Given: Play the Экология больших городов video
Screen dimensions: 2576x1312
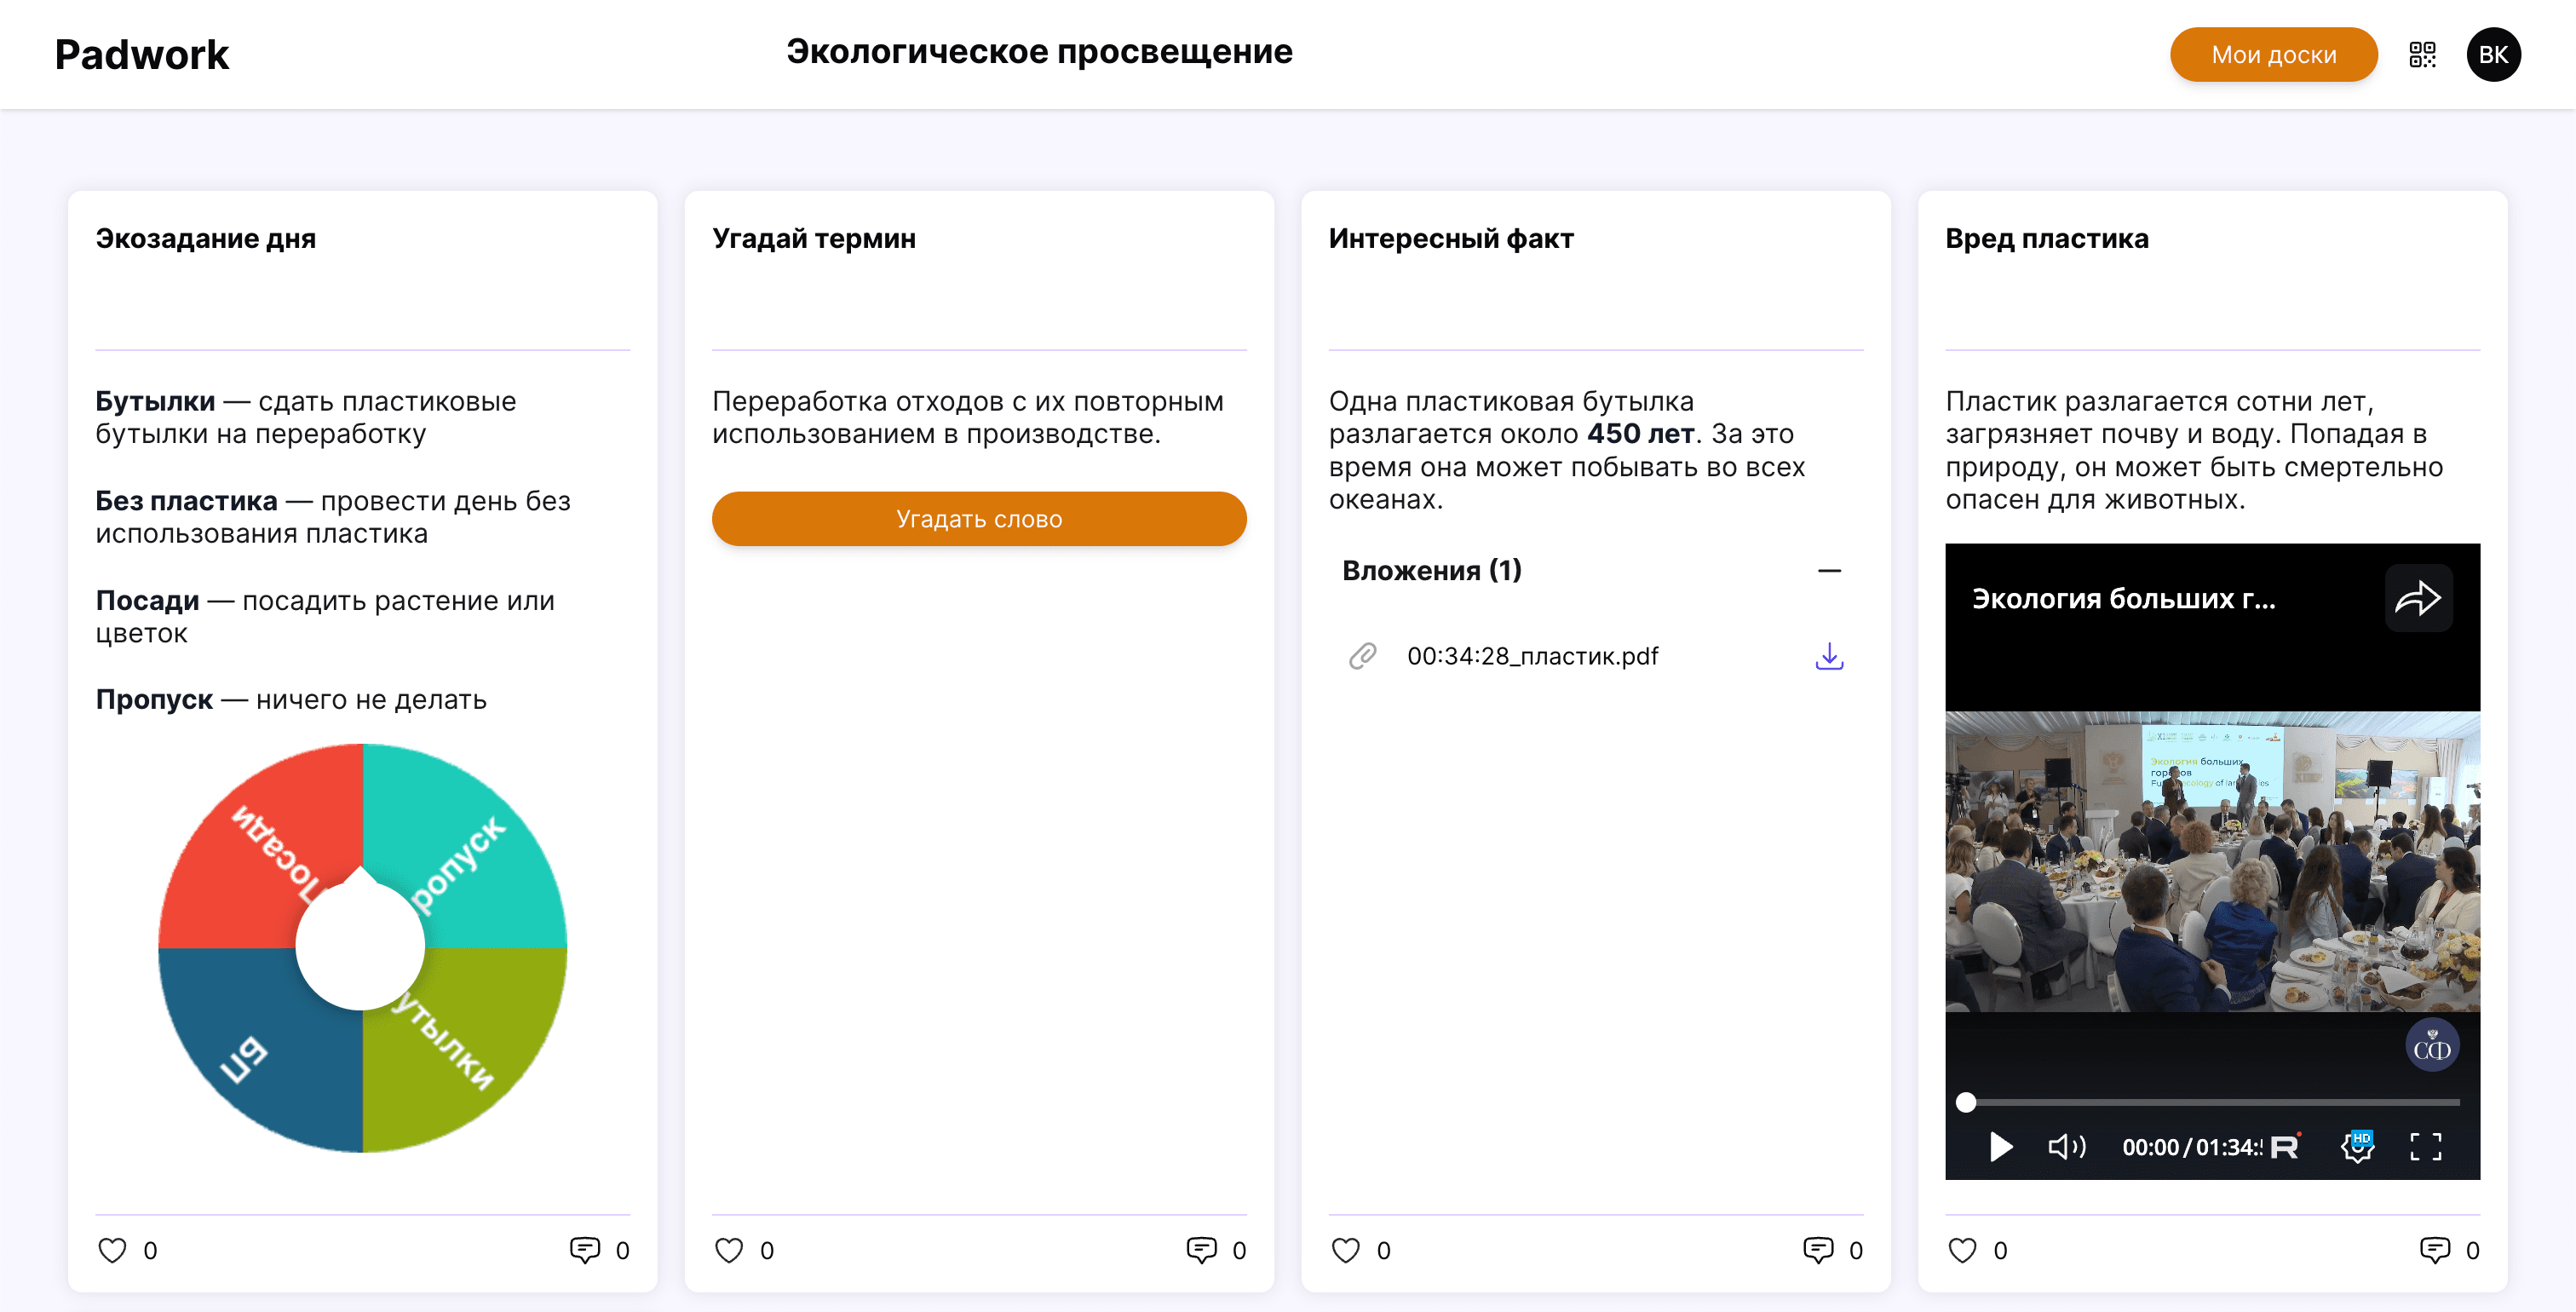Looking at the screenshot, I should [2000, 1146].
